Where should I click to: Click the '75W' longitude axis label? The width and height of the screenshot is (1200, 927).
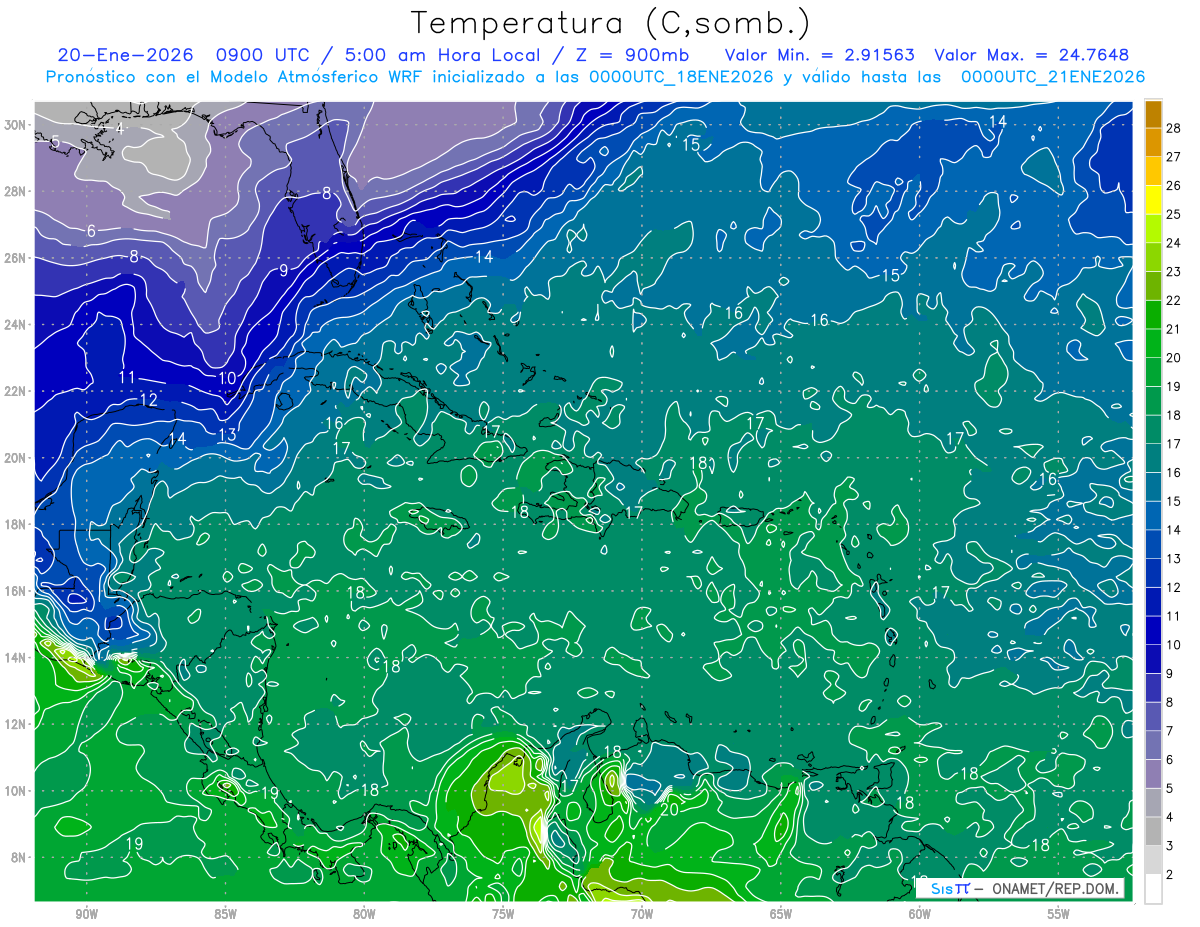click(503, 915)
